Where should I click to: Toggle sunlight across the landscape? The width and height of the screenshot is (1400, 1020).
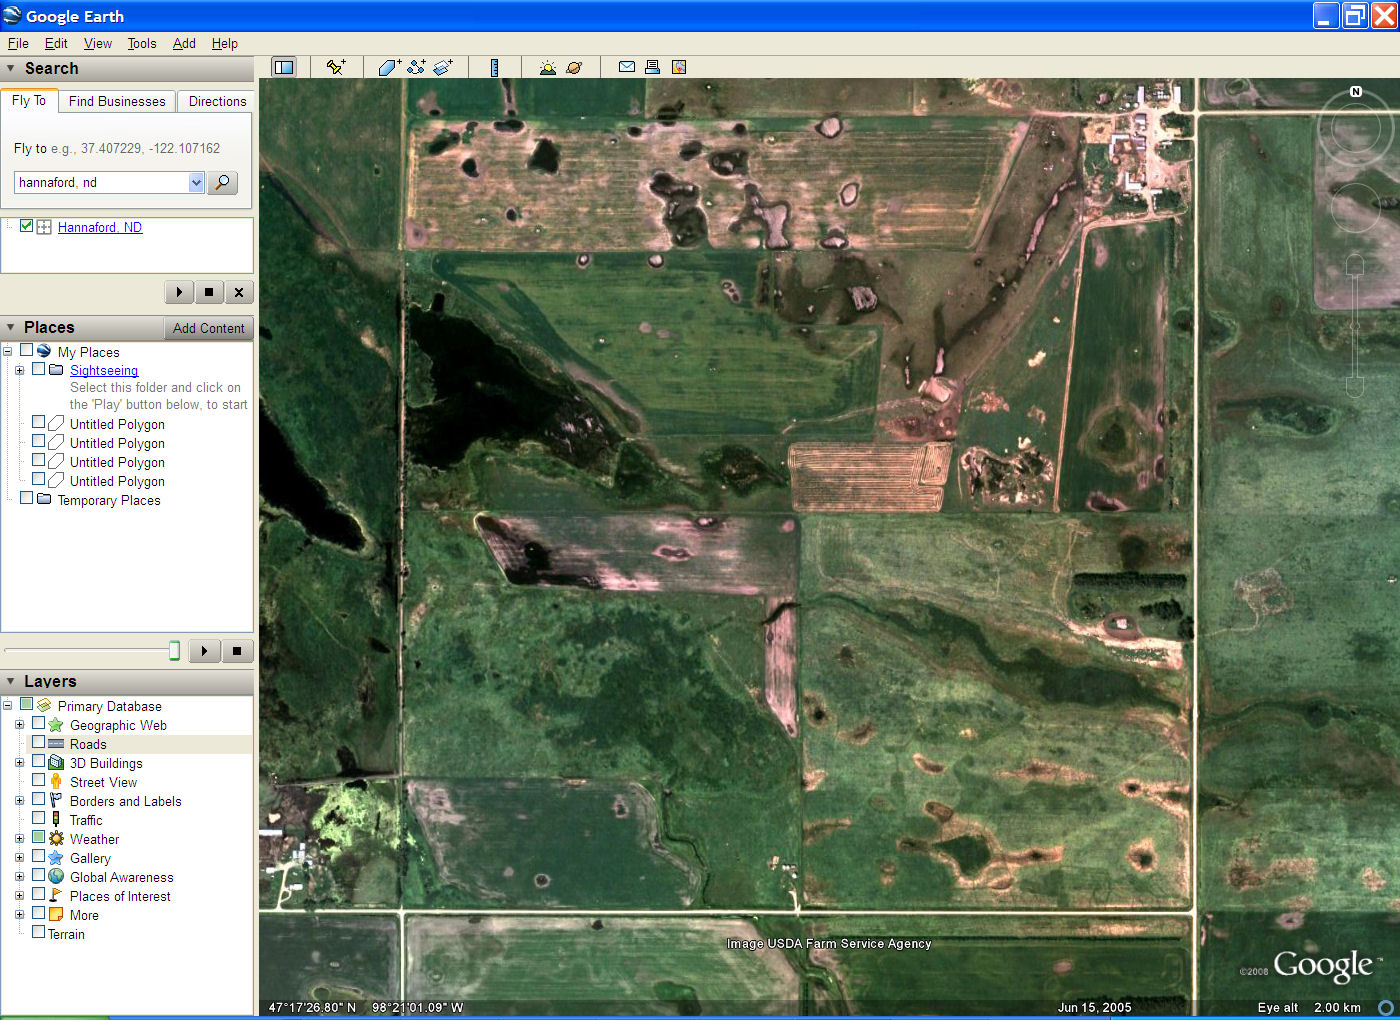(547, 67)
